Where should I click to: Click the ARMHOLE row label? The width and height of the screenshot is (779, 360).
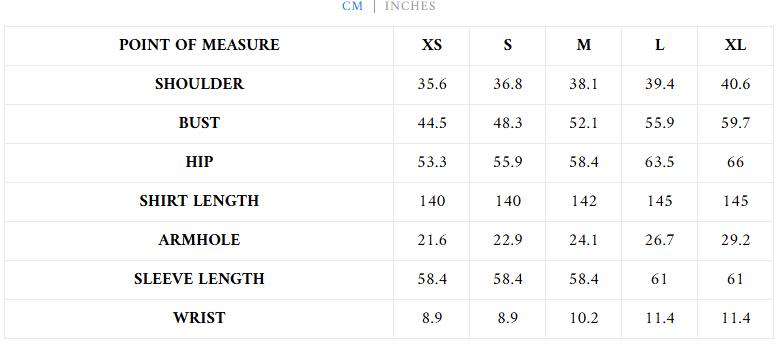pos(199,240)
